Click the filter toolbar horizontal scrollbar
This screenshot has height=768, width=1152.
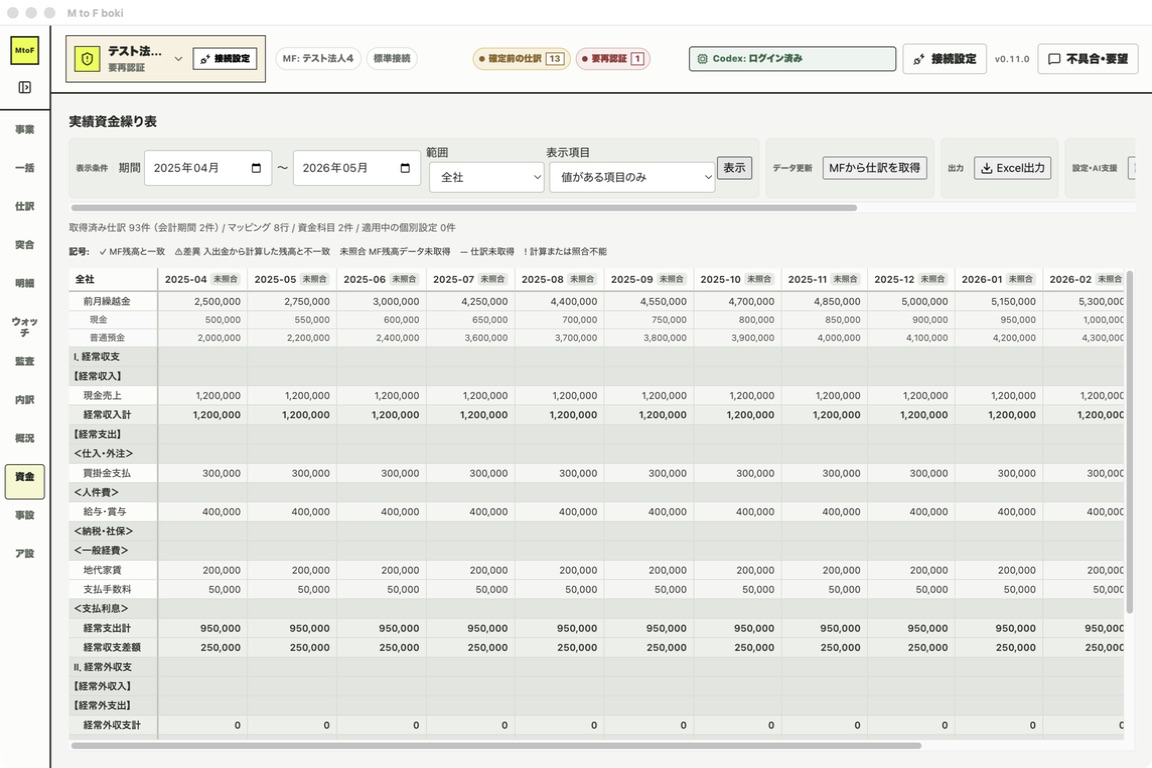click(x=464, y=208)
